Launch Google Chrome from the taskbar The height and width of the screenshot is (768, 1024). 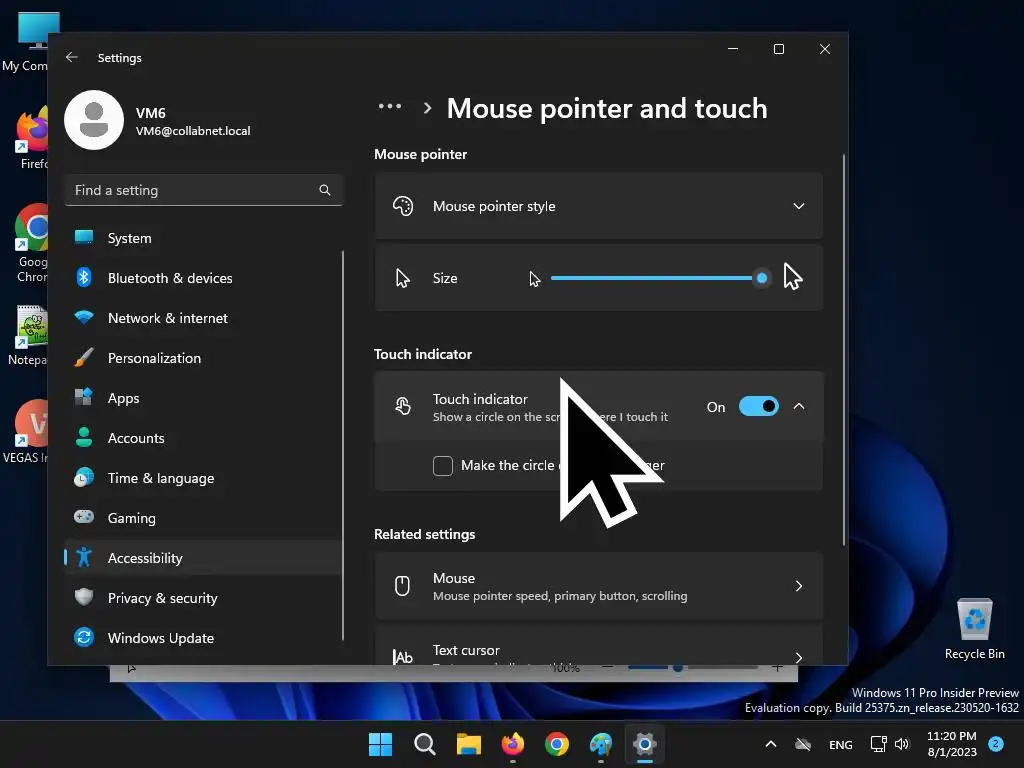click(557, 744)
